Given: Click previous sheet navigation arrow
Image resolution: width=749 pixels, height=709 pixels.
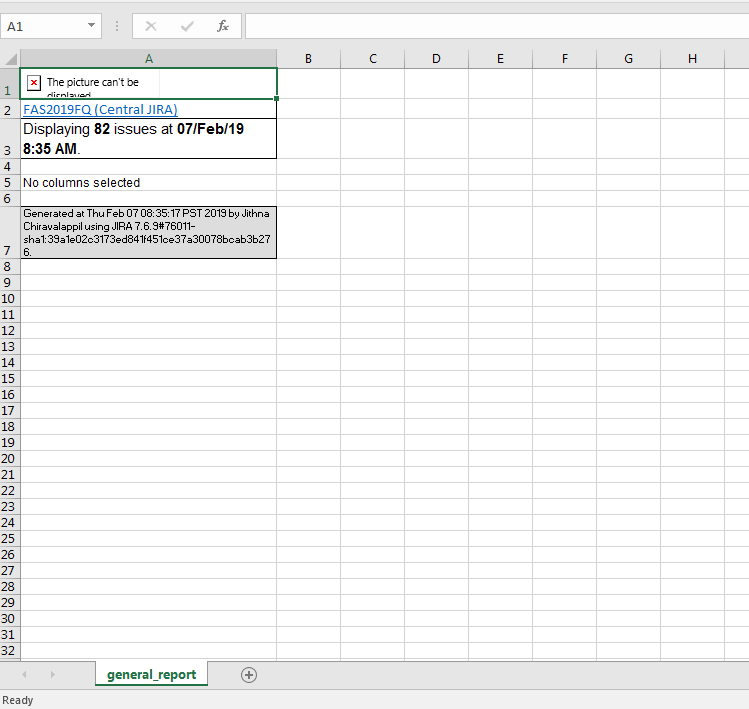Looking at the screenshot, I should point(24,675).
